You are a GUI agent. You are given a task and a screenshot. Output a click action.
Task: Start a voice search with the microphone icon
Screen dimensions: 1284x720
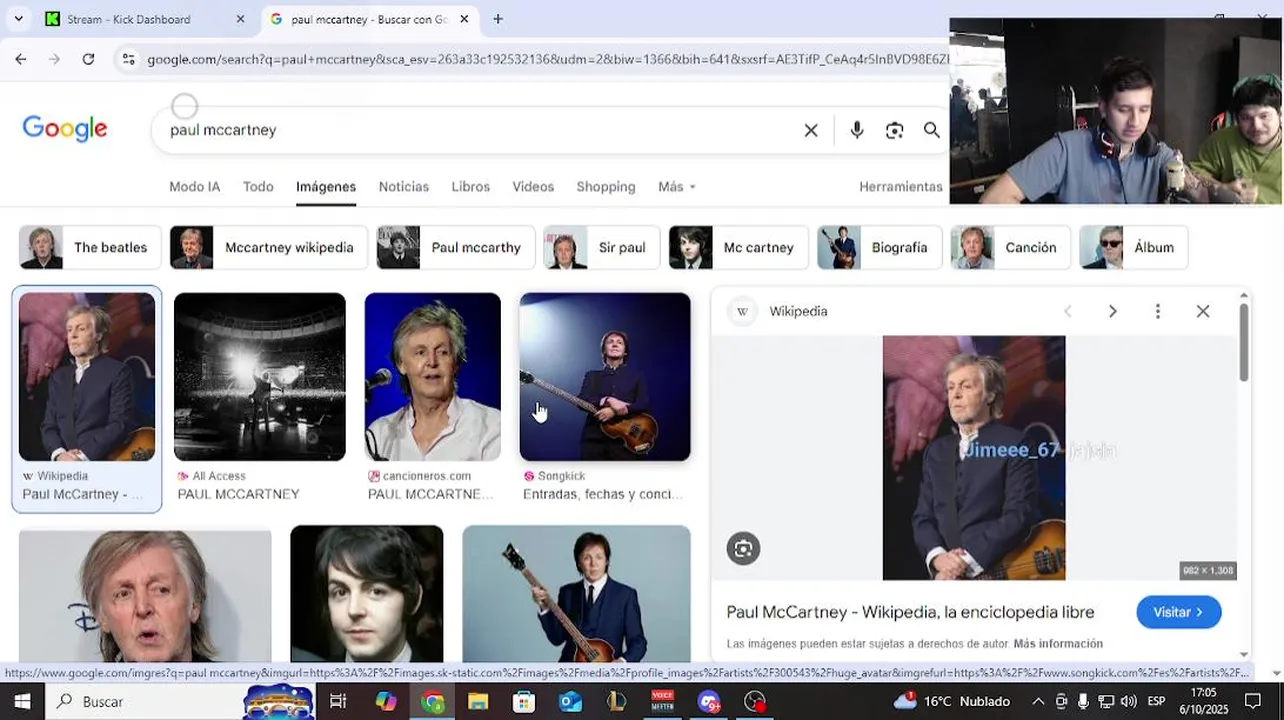point(857,130)
